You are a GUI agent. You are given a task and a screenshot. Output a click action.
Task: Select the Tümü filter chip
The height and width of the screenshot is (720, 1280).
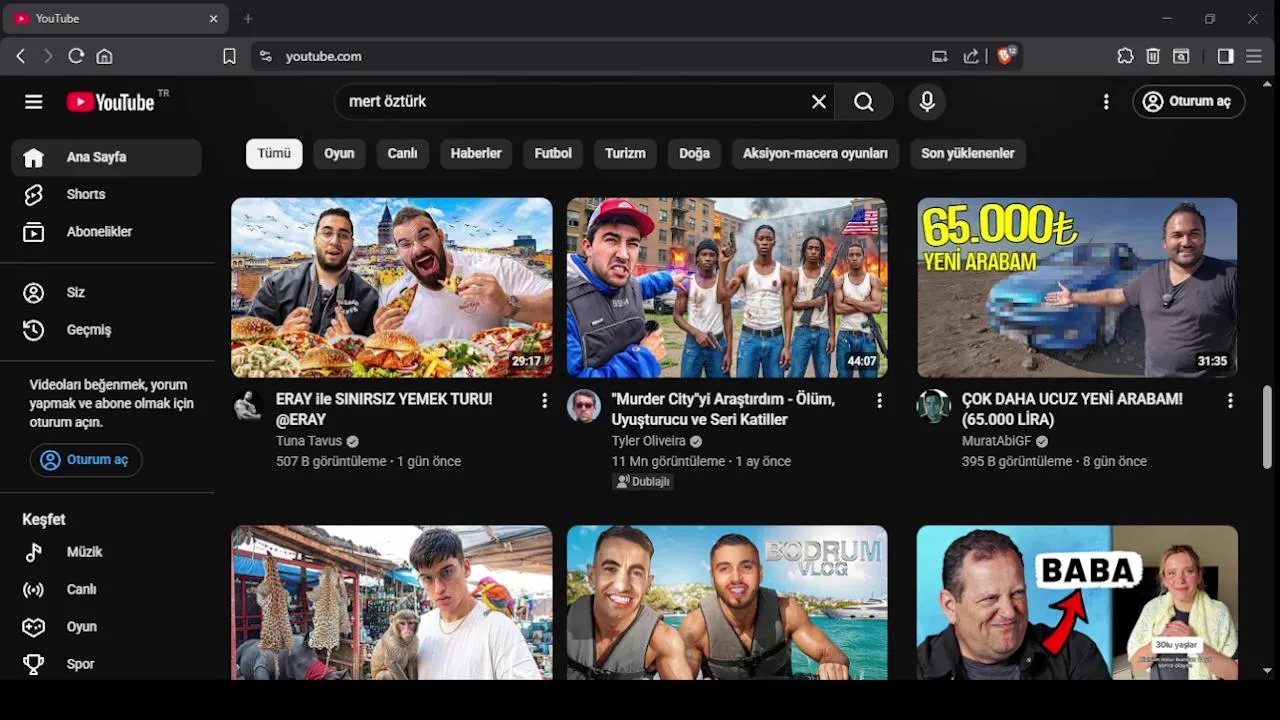click(274, 153)
